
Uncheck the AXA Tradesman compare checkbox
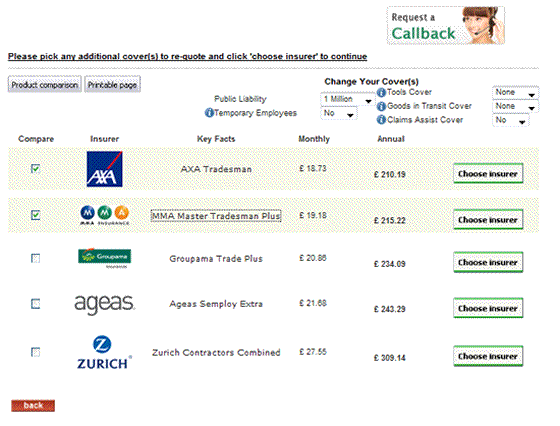[x=35, y=168]
